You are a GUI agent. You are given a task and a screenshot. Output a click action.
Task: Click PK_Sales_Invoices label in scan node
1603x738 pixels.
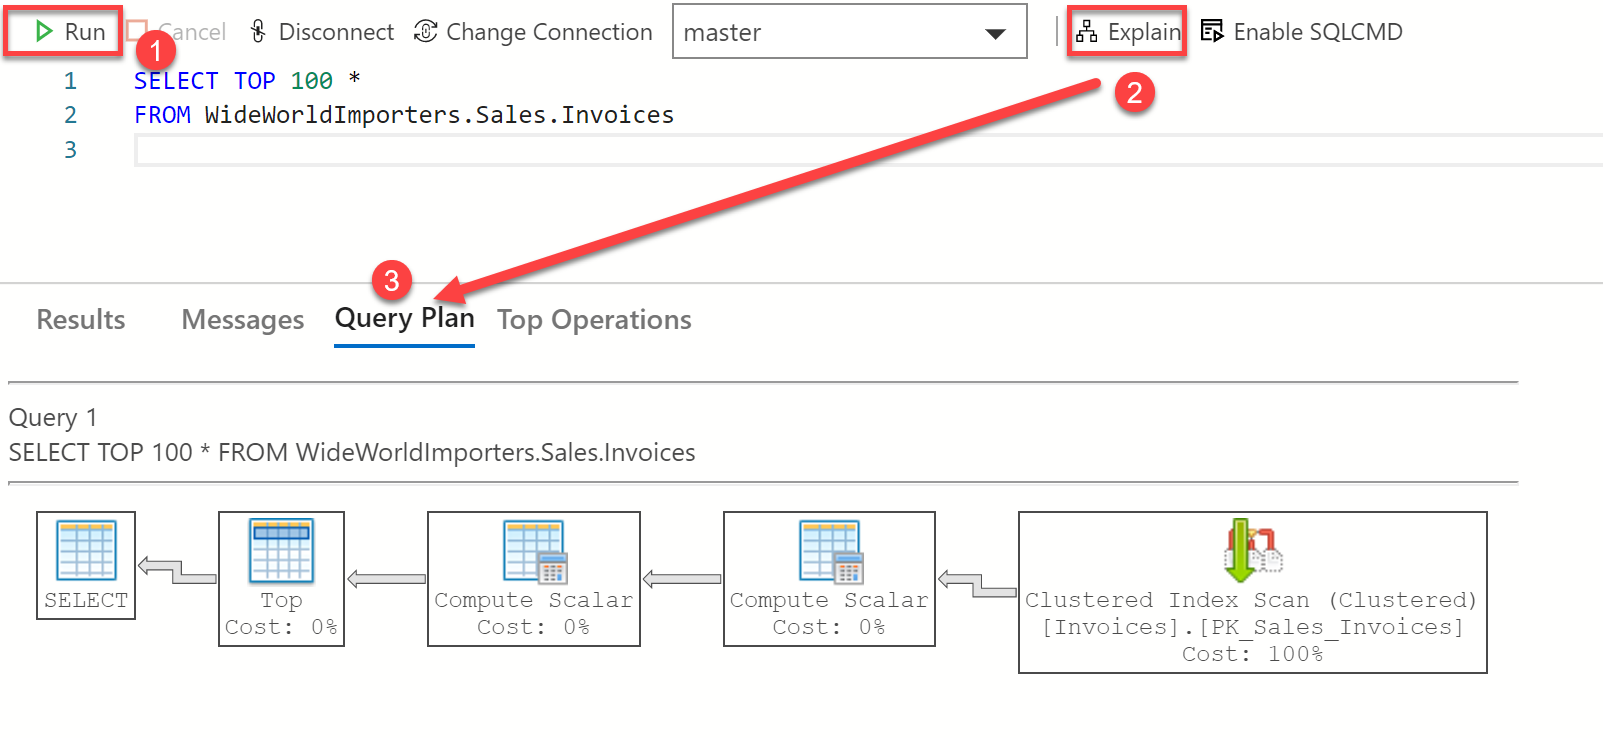[1253, 627]
